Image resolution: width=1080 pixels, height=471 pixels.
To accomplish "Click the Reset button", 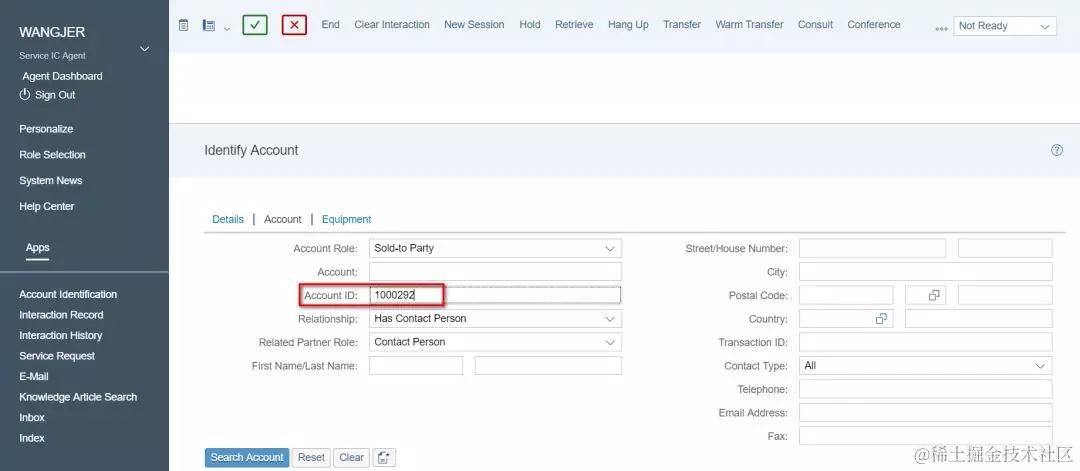I will pos(311,458).
